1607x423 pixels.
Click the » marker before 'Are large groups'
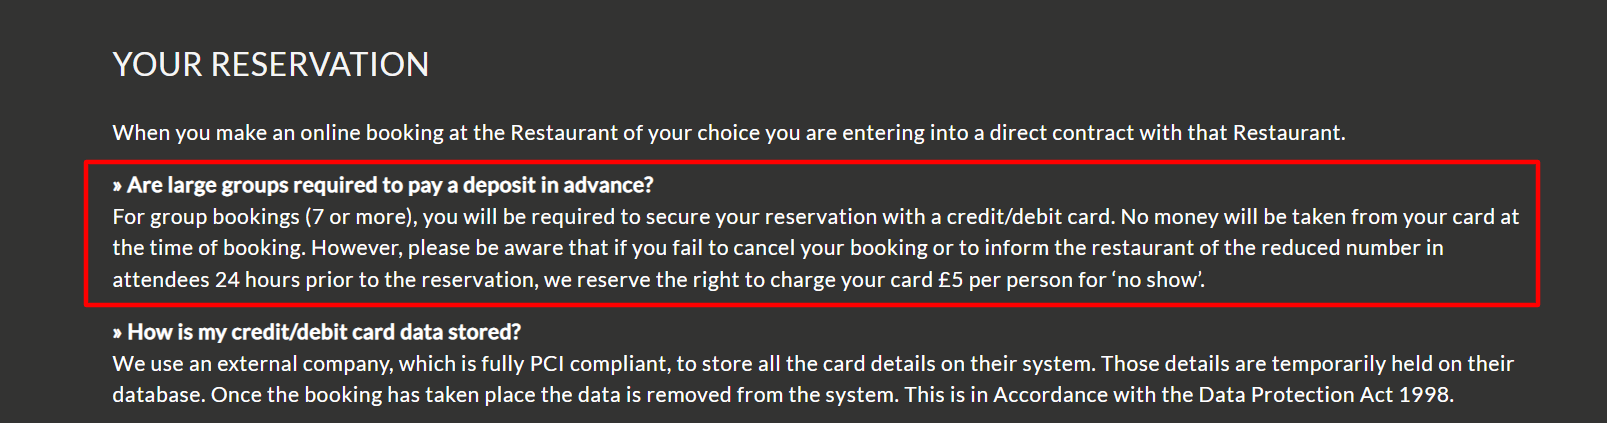[117, 186]
